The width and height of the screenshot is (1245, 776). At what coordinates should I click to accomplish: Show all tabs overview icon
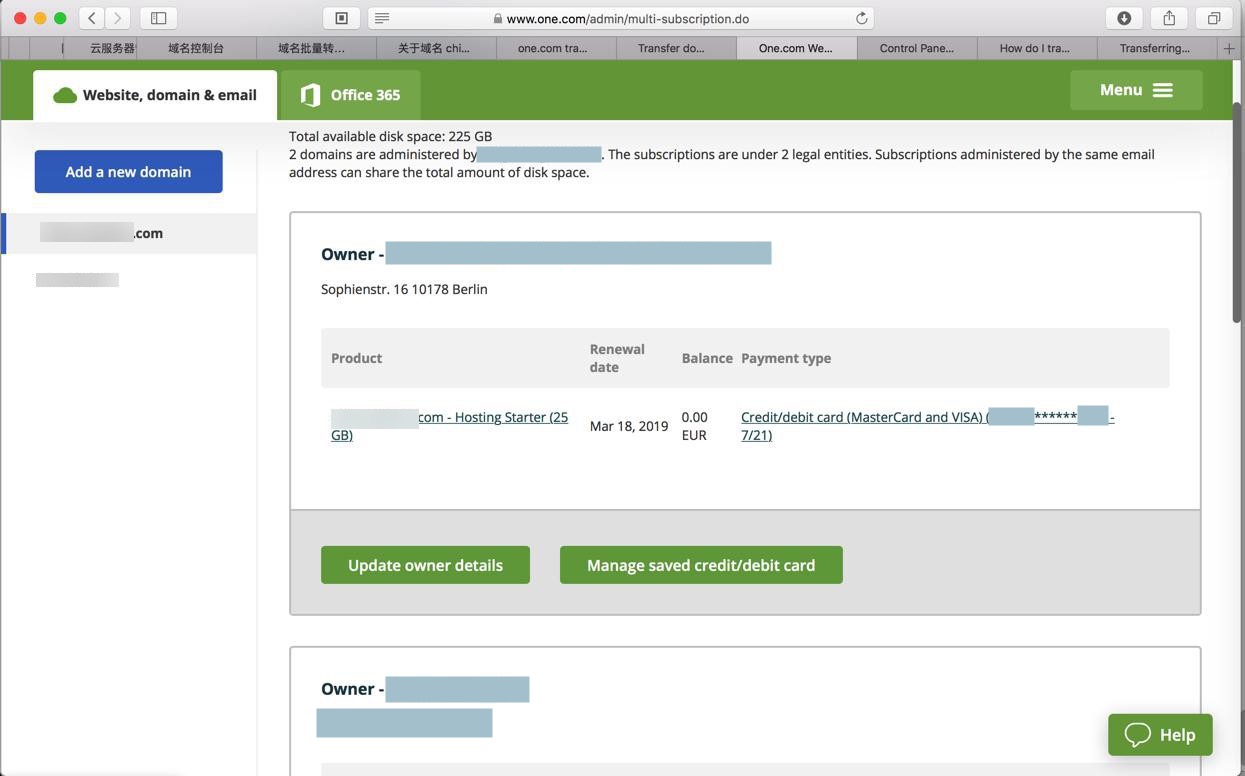point(1214,18)
